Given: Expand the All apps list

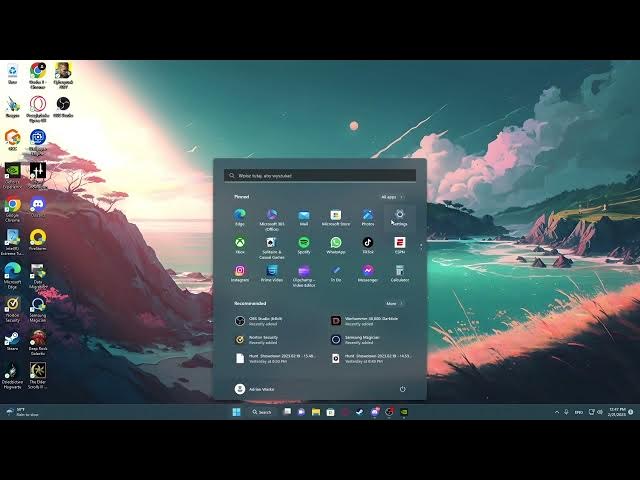Looking at the screenshot, I should 392,197.
